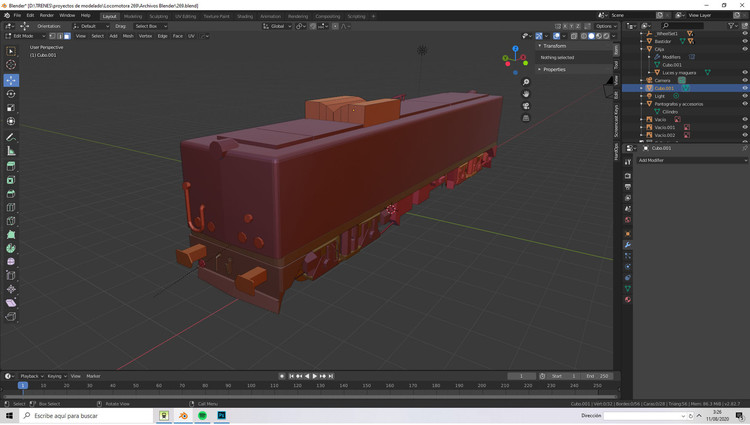Image resolution: width=750 pixels, height=425 pixels.
Task: Activate the 3D Cursor tool
Action: [11, 65]
